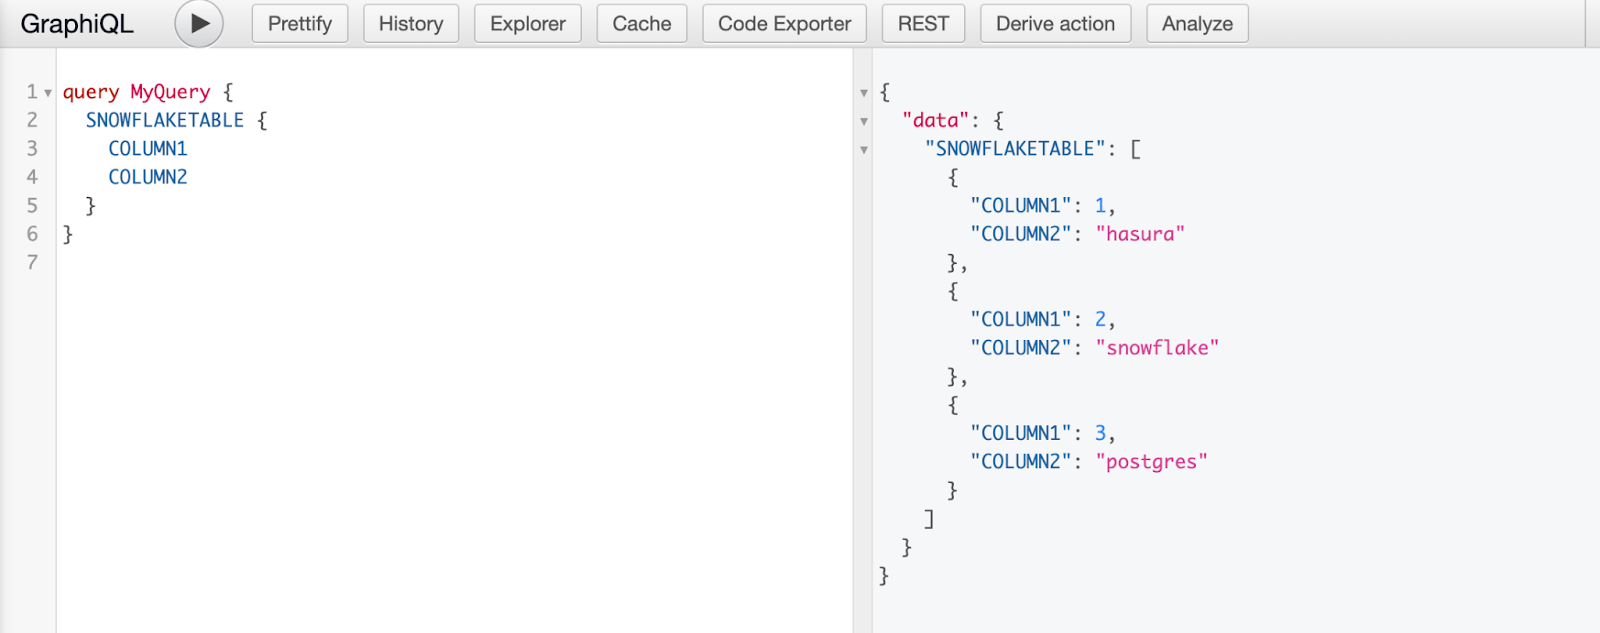Open the History panel
The width and height of the screenshot is (1600, 633).
click(x=411, y=24)
